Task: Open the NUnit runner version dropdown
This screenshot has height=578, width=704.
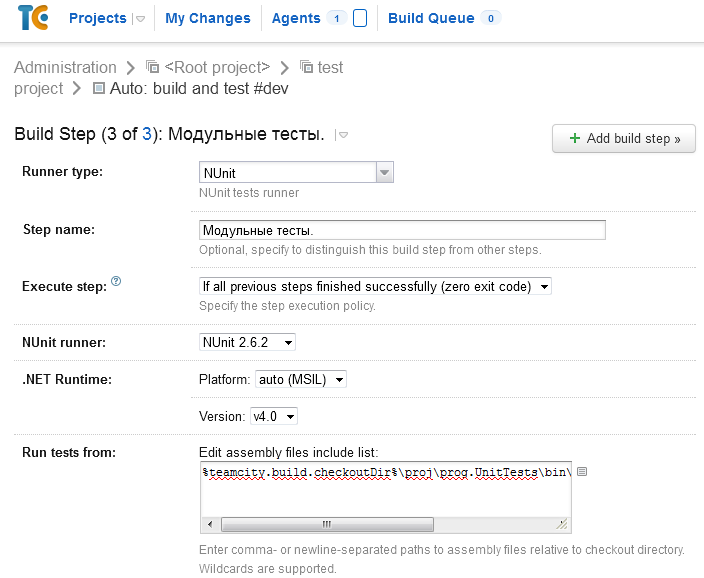Action: (248, 343)
